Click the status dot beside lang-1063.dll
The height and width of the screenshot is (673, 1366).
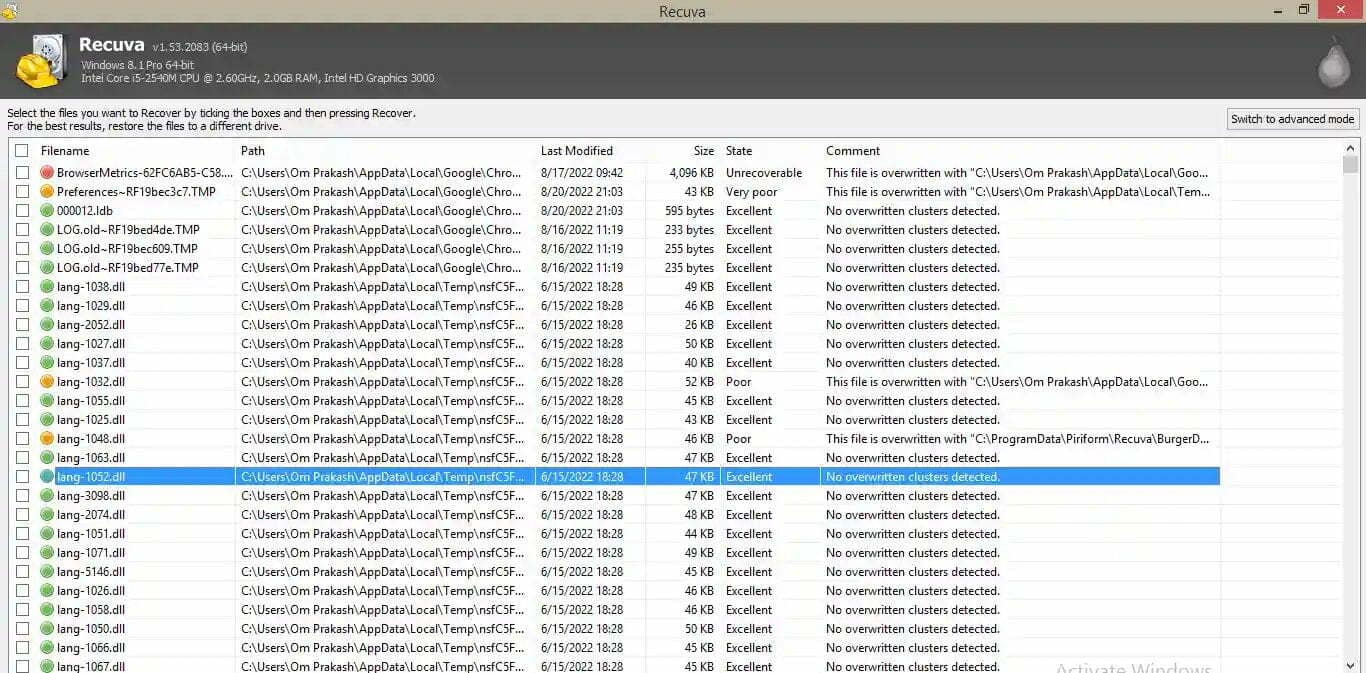[x=47, y=458]
